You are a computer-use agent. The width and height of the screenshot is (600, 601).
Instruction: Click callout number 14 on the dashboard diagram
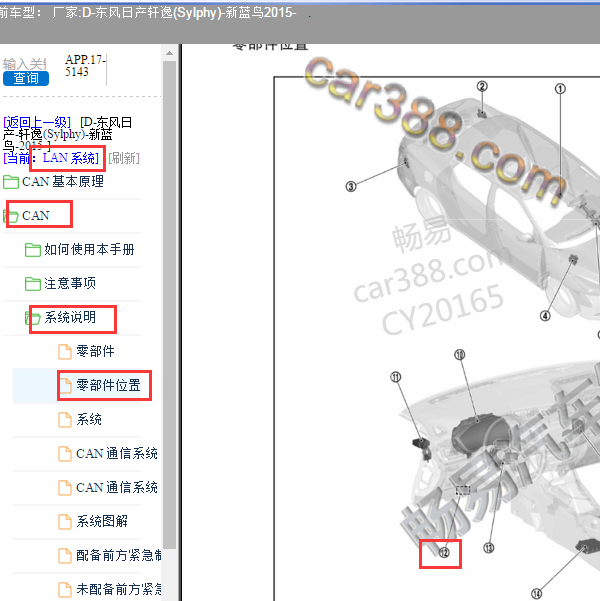point(536,594)
